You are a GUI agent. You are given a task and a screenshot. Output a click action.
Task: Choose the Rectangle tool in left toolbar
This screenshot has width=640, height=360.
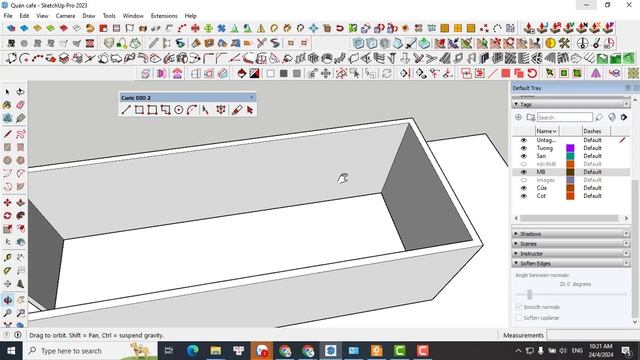coord(7,147)
